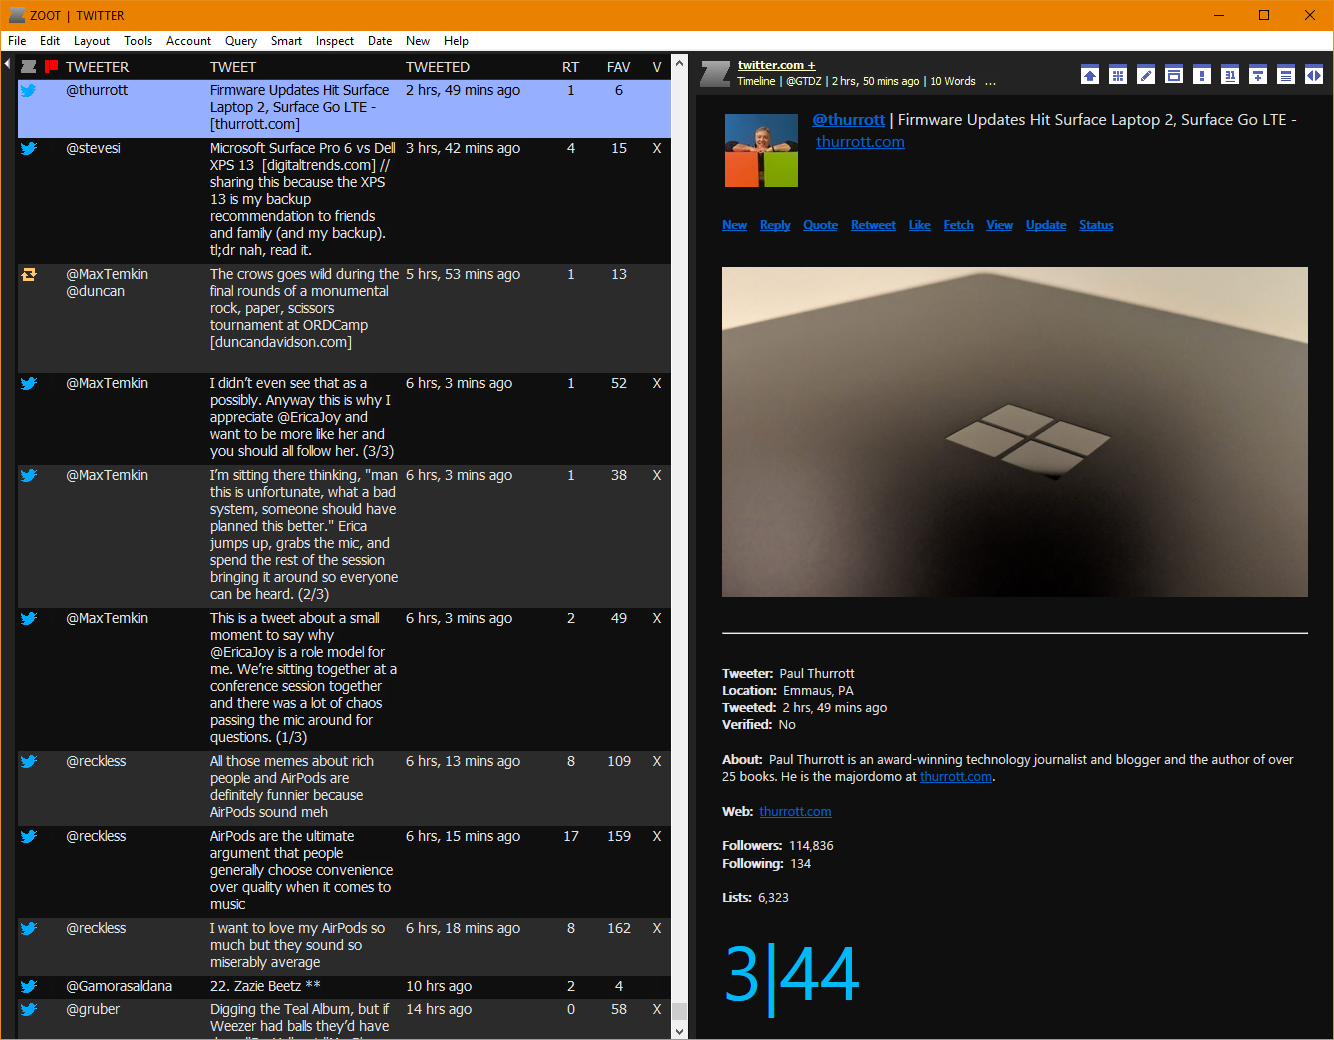This screenshot has width=1334, height=1040.
Task: Click the Zoot app icon in the title bar
Action: (x=17, y=15)
